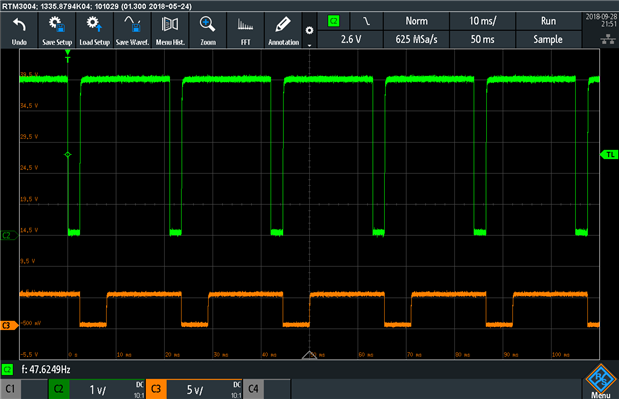Tap the Undo icon

pos(19,30)
